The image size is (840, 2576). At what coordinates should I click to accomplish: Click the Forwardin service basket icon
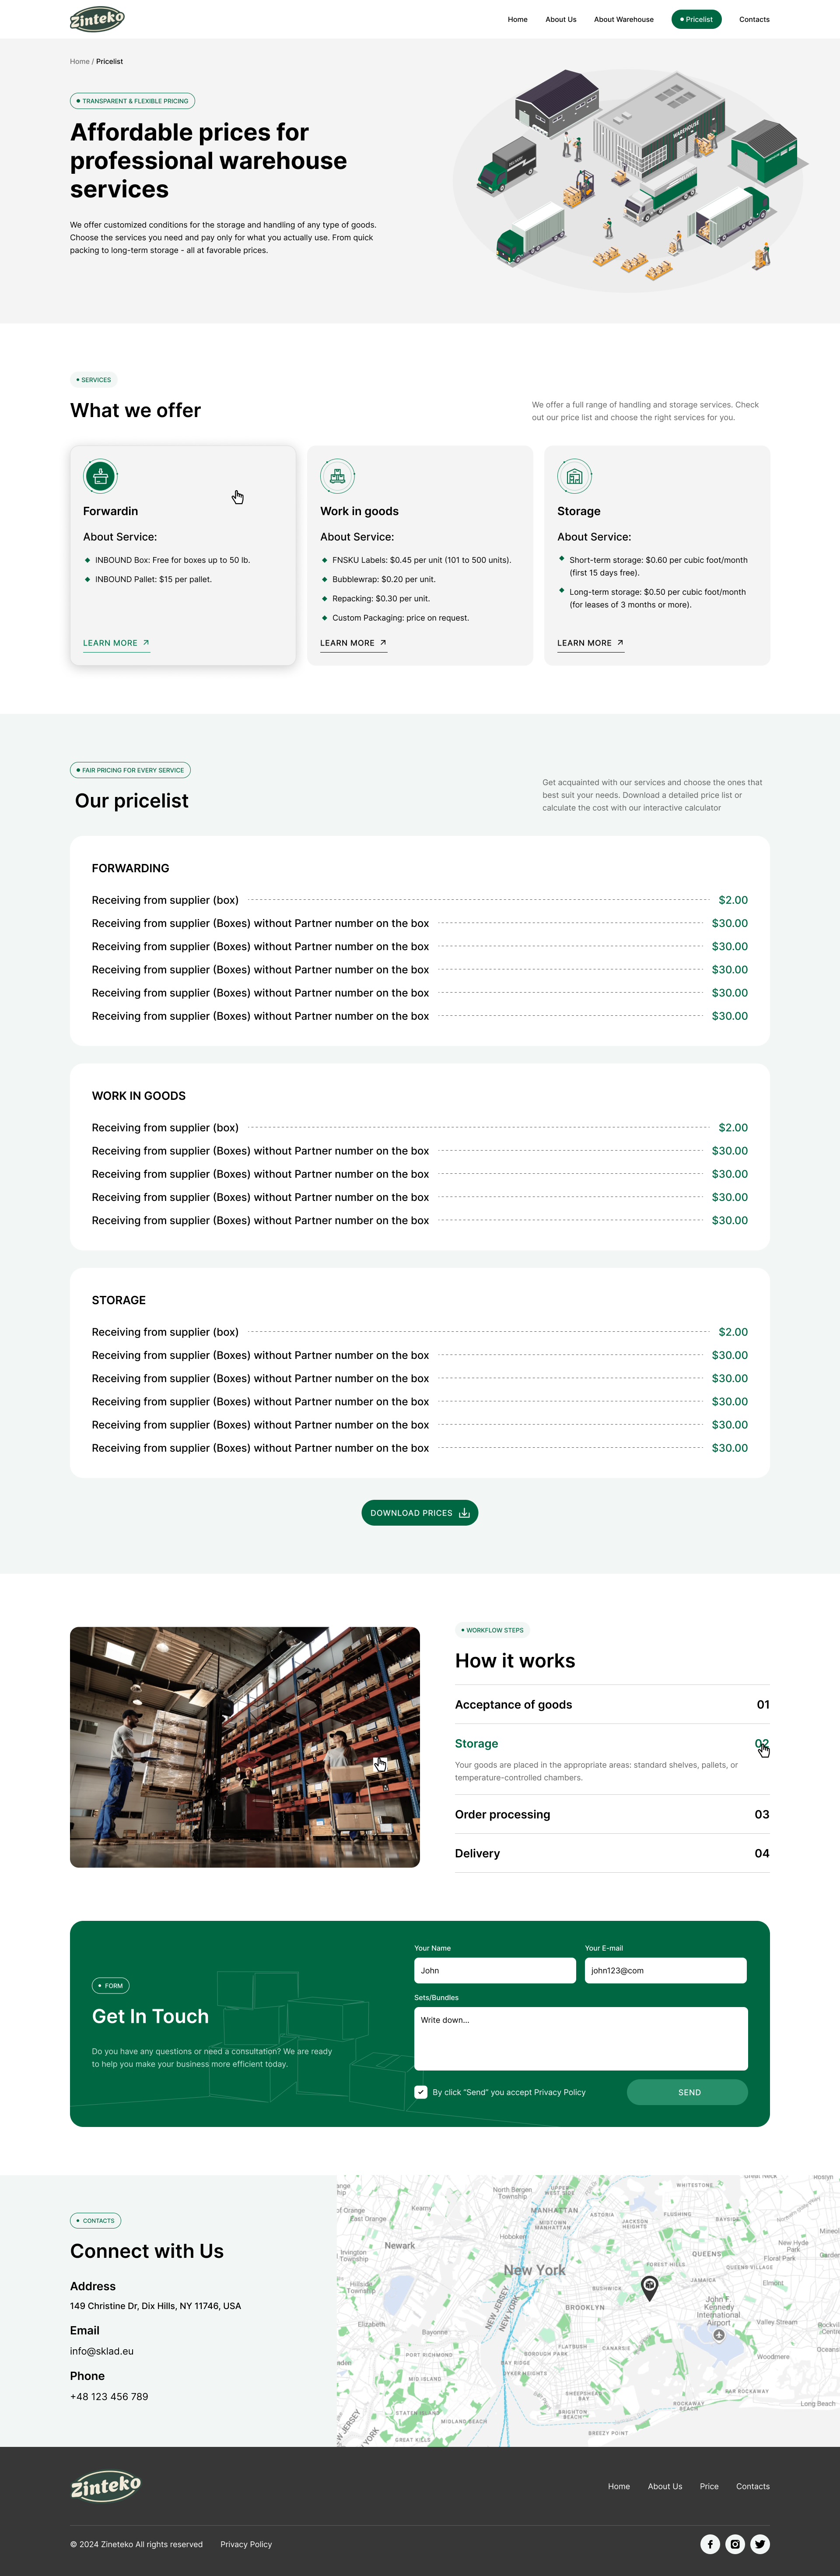100,476
